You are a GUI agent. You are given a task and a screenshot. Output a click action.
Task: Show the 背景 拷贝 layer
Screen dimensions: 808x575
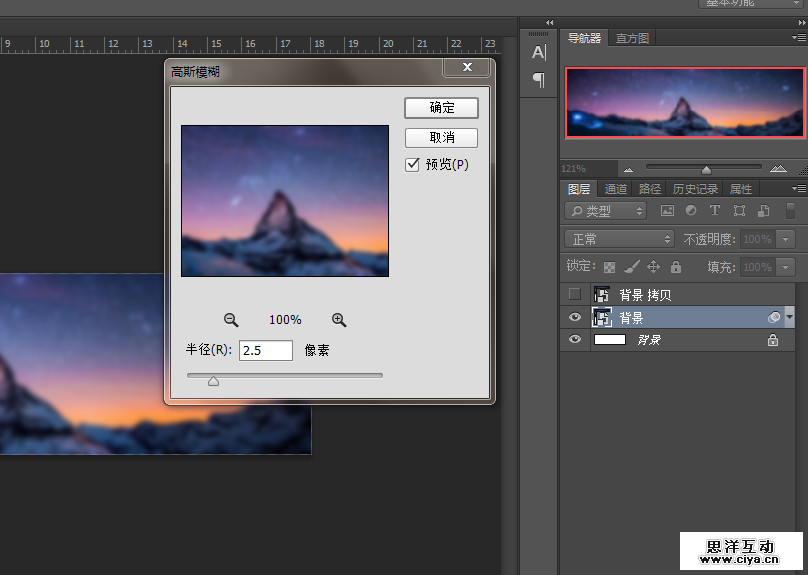coord(574,294)
